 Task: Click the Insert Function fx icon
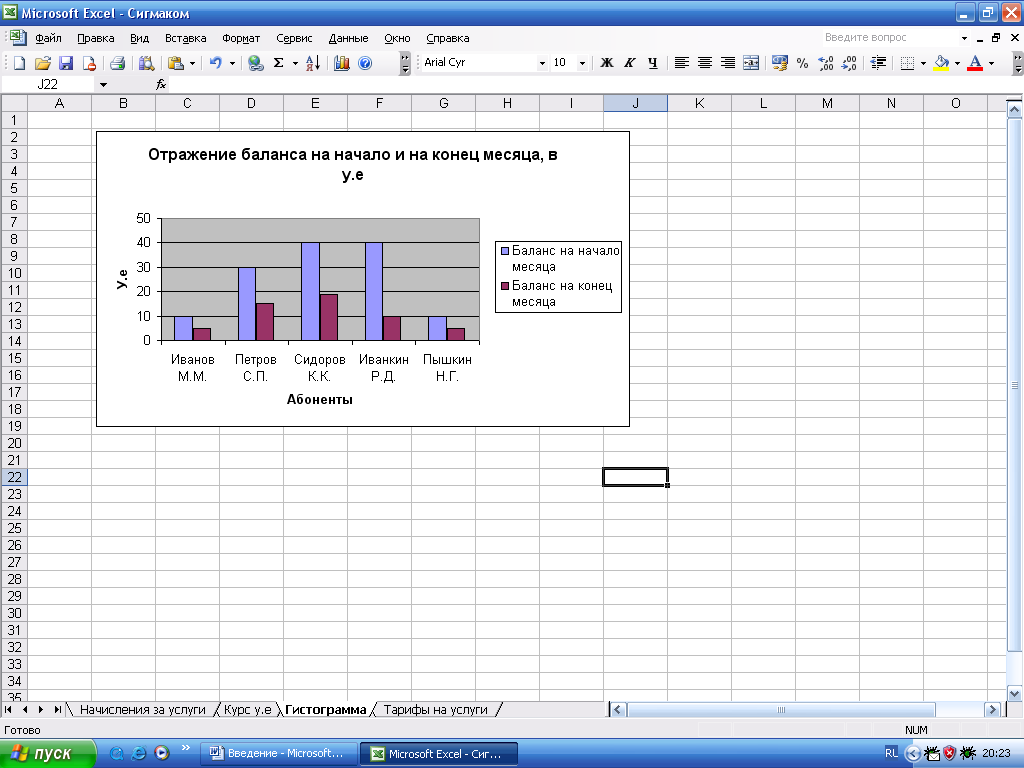click(161, 85)
